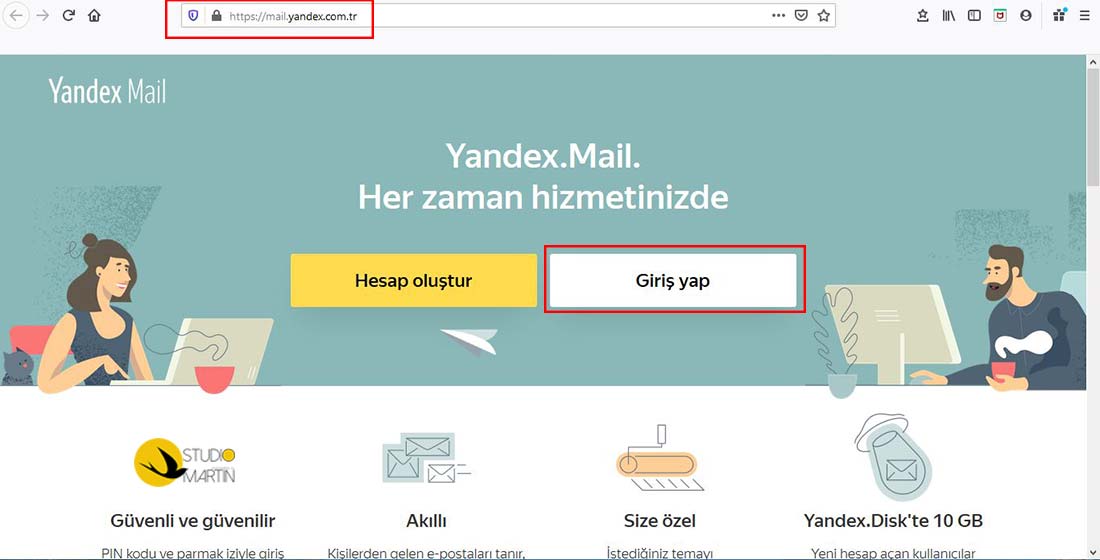Image resolution: width=1100 pixels, height=560 pixels.
Task: Toggle the sidebar view icon
Action: click(975, 16)
